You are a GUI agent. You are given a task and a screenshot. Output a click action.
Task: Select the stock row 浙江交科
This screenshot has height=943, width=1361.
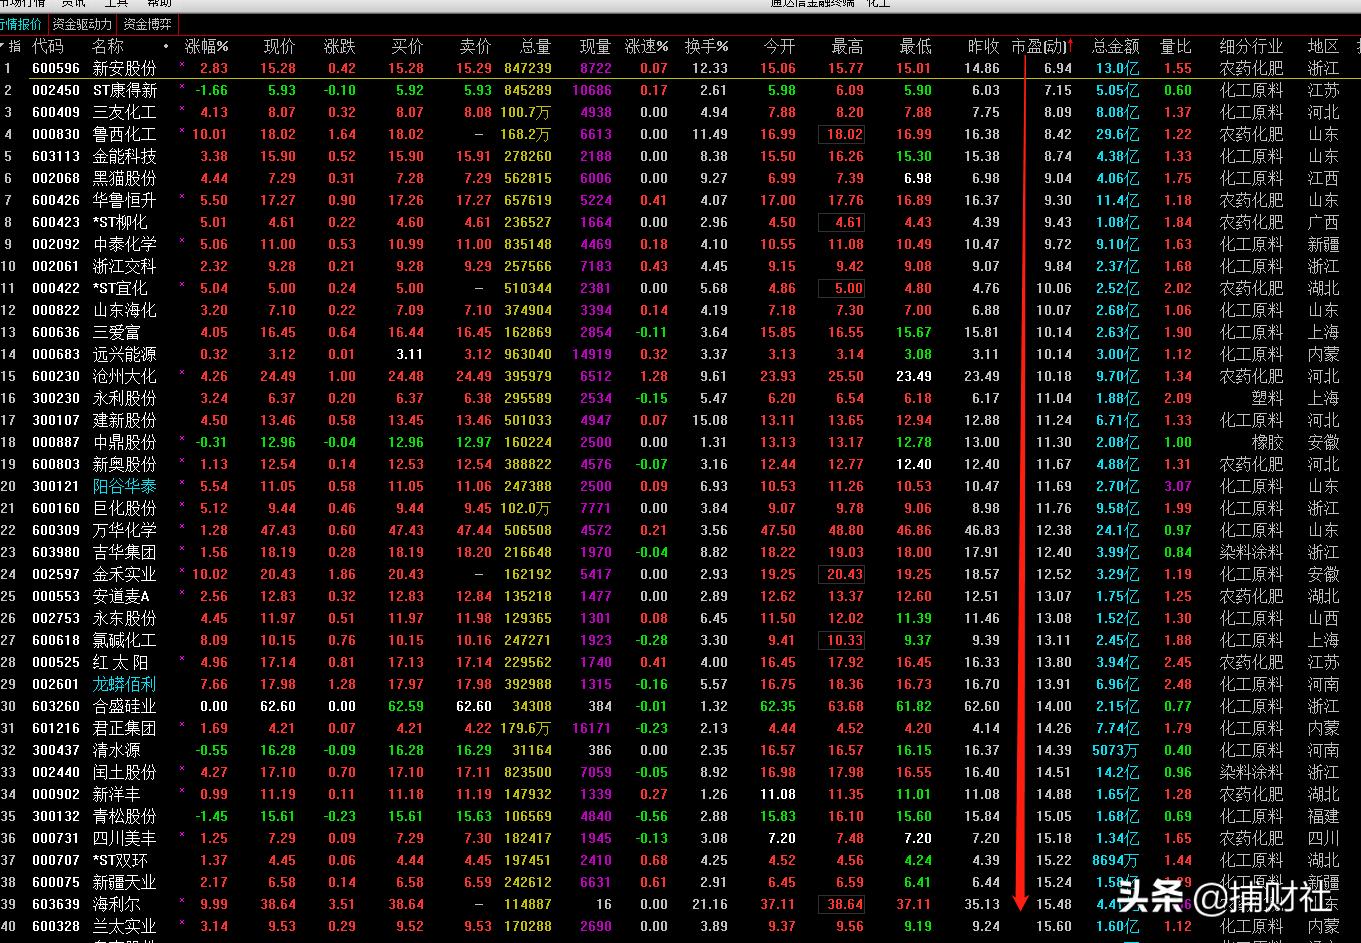124,266
